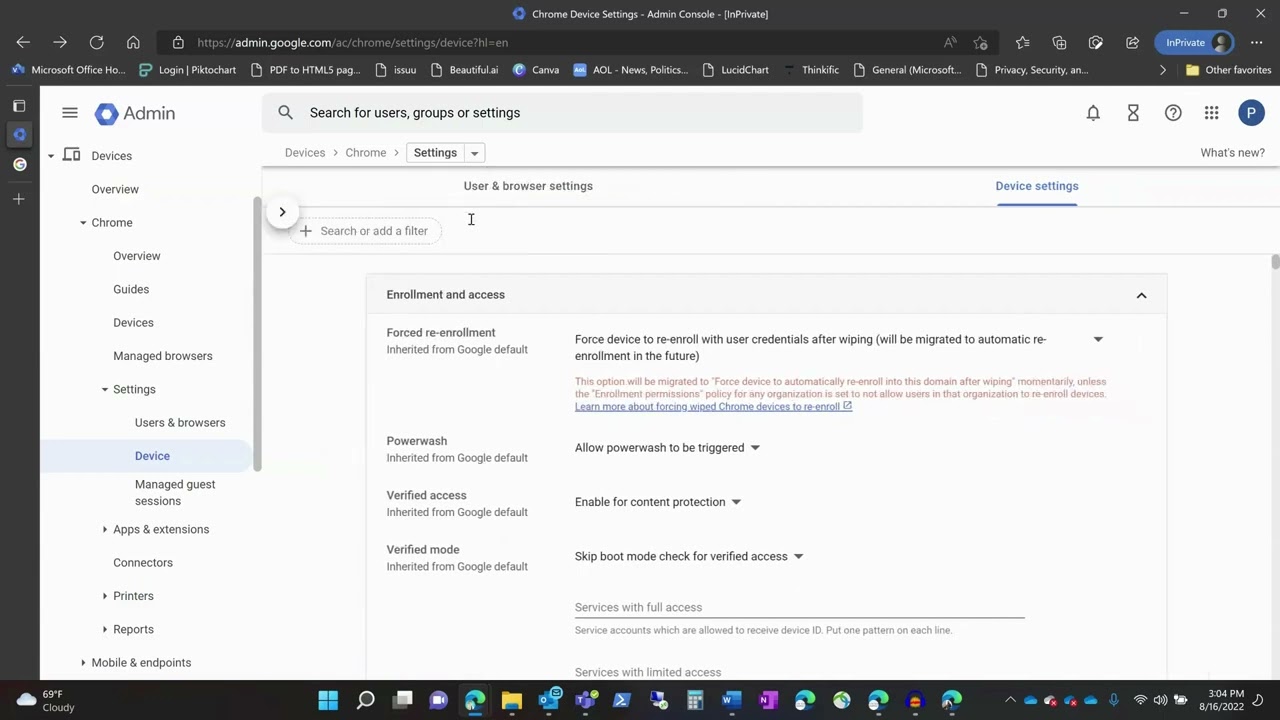Image resolution: width=1280 pixels, height=720 pixels.
Task: Refresh the browser page
Action: coord(97,42)
